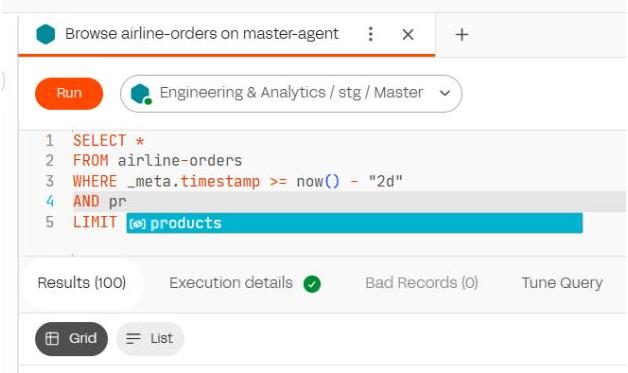Click the "2d" string literal in the query
The image size is (628, 373).
[x=385, y=181]
